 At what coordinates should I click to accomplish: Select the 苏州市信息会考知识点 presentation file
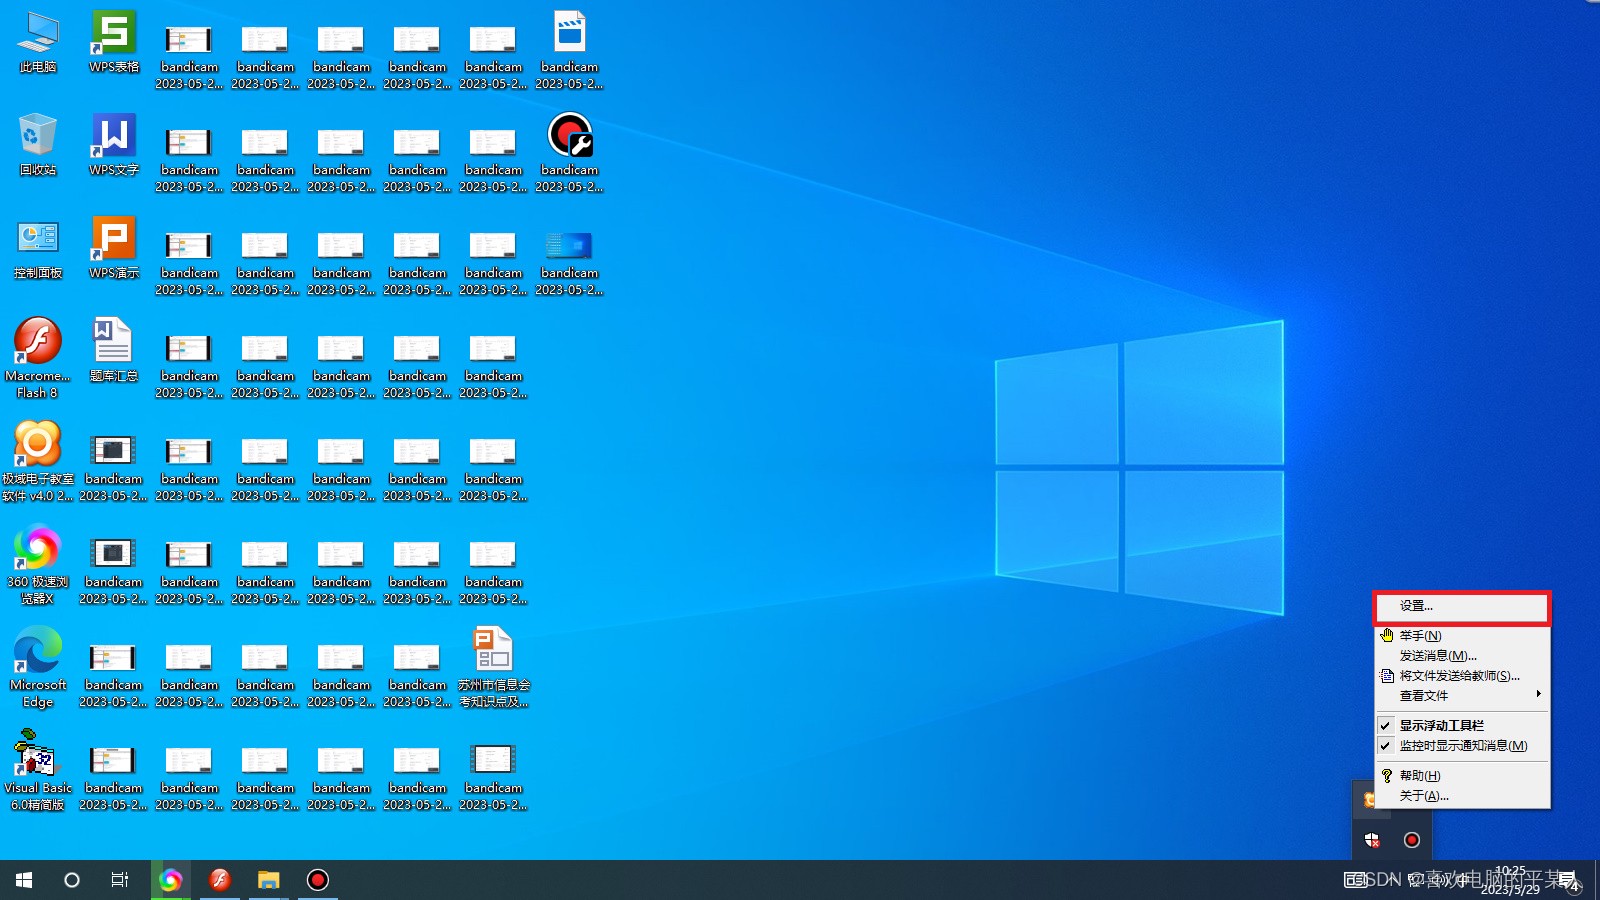tap(493, 650)
